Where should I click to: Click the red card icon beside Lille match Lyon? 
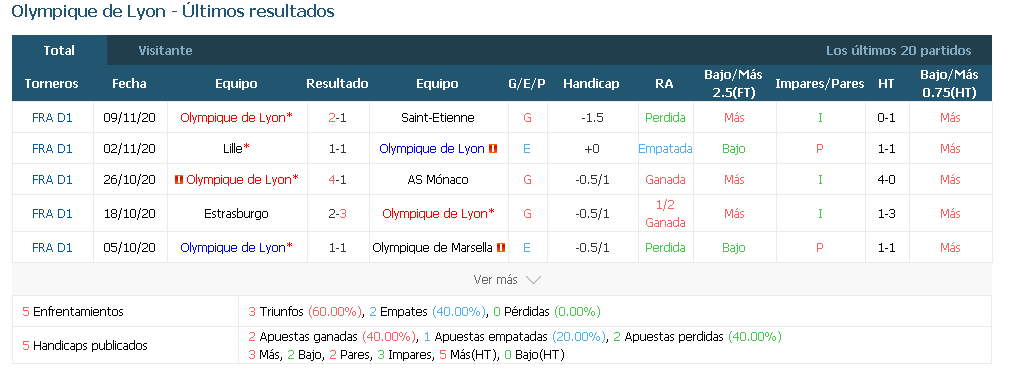click(x=493, y=149)
